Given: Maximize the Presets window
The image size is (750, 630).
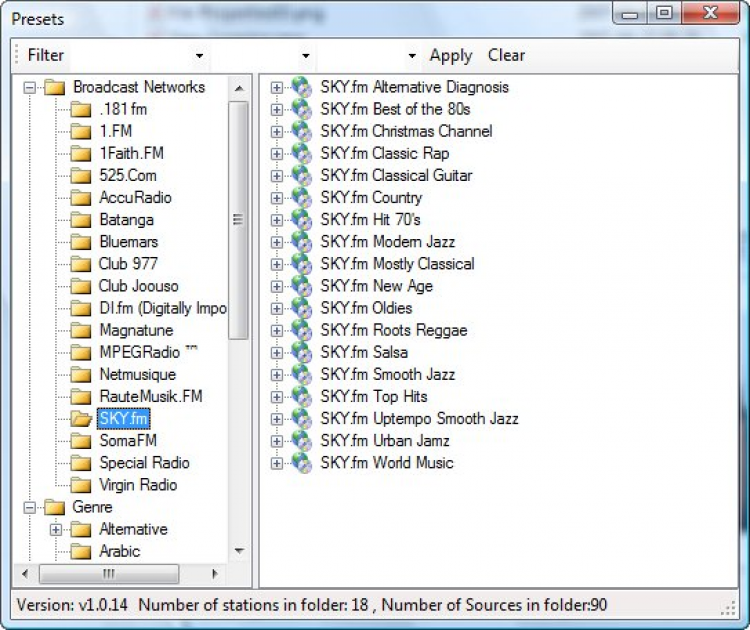Looking at the screenshot, I should pos(664,13).
